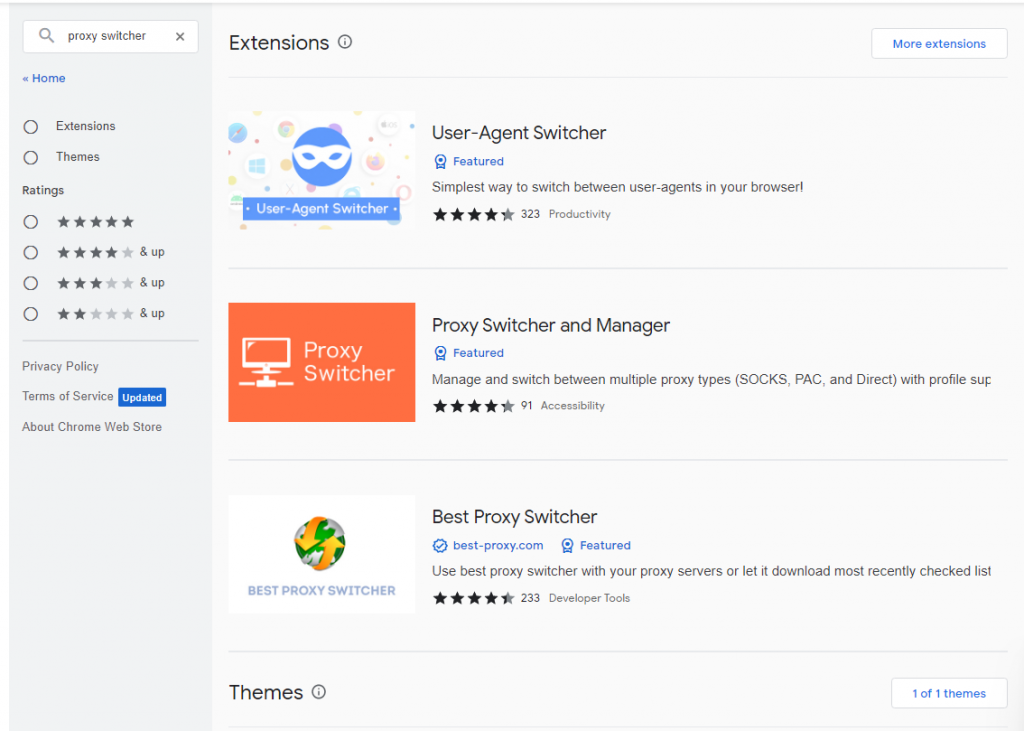
Task: Click the Themes section info icon
Action: (x=318, y=692)
